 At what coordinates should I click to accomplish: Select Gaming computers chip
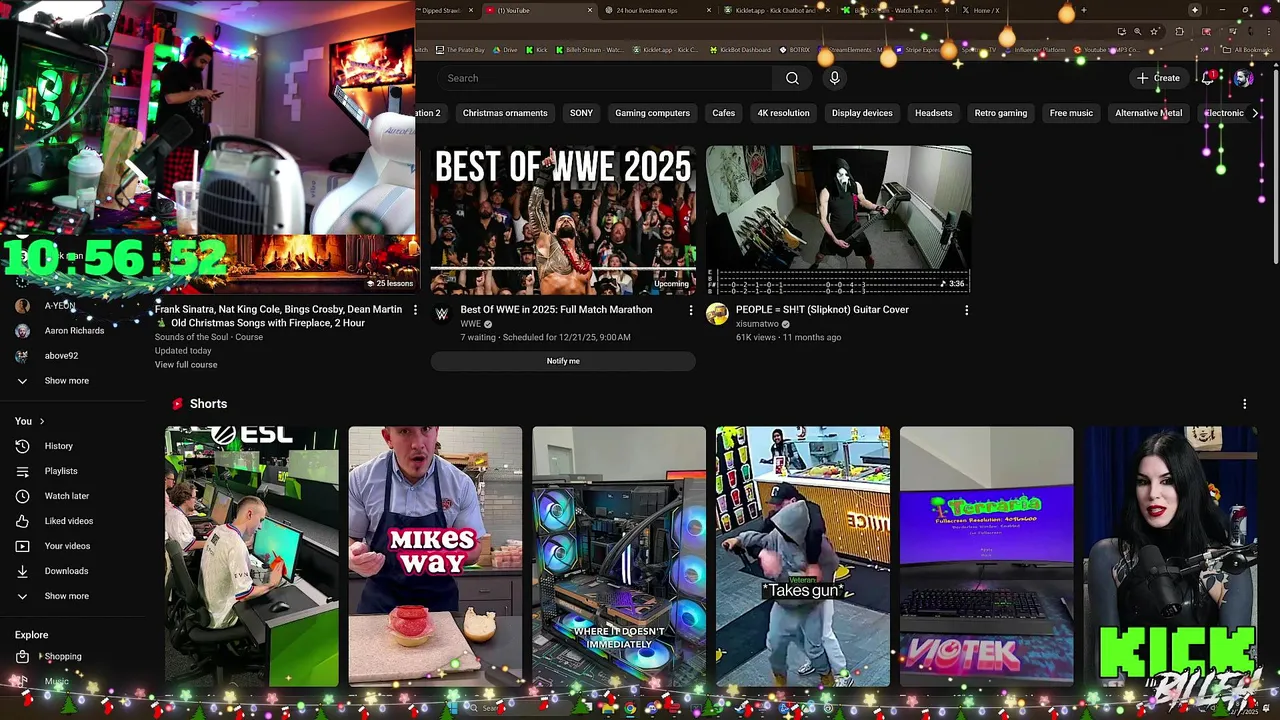click(x=652, y=113)
